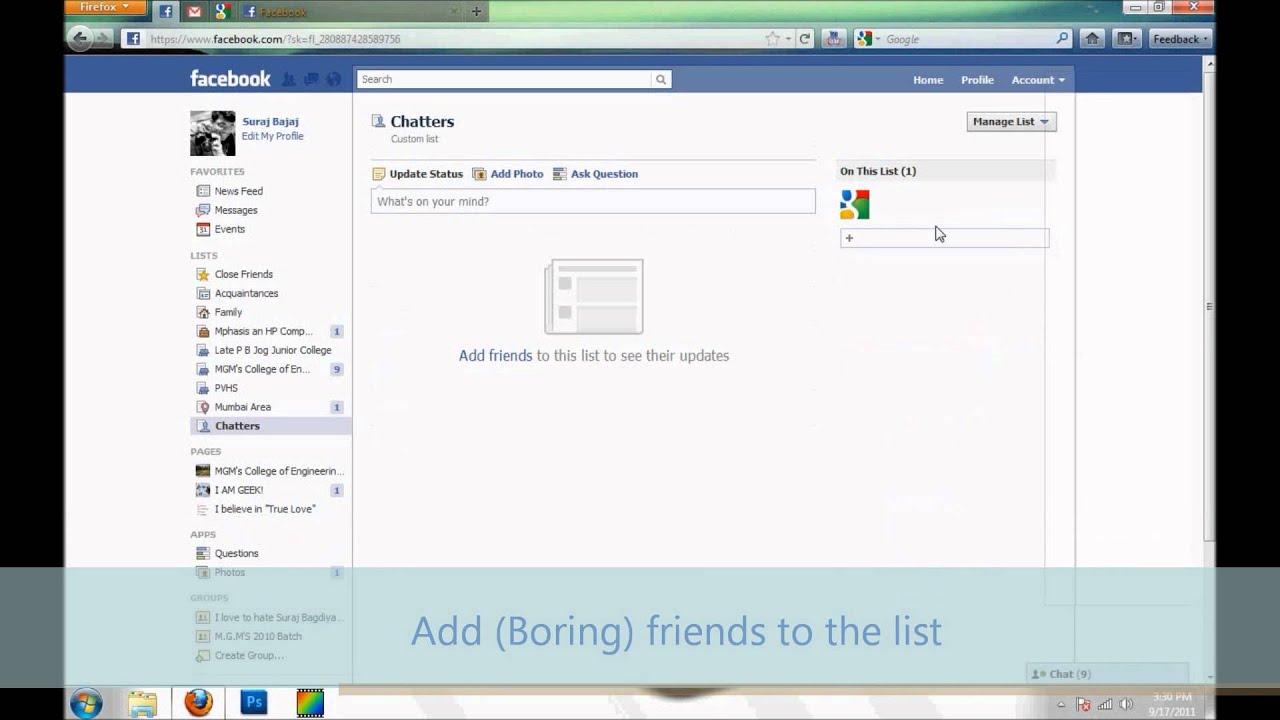The width and height of the screenshot is (1280, 720).
Task: Open the Firefox application menu
Action: click(x=105, y=8)
